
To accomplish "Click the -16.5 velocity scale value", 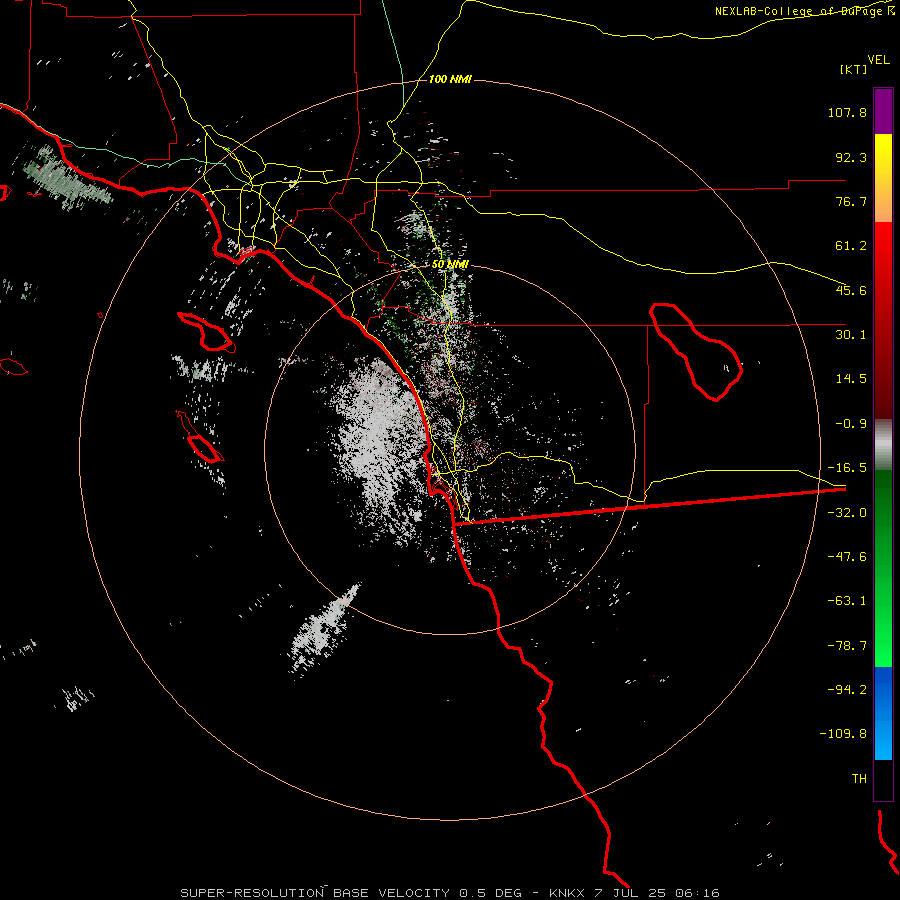I will tap(847, 468).
